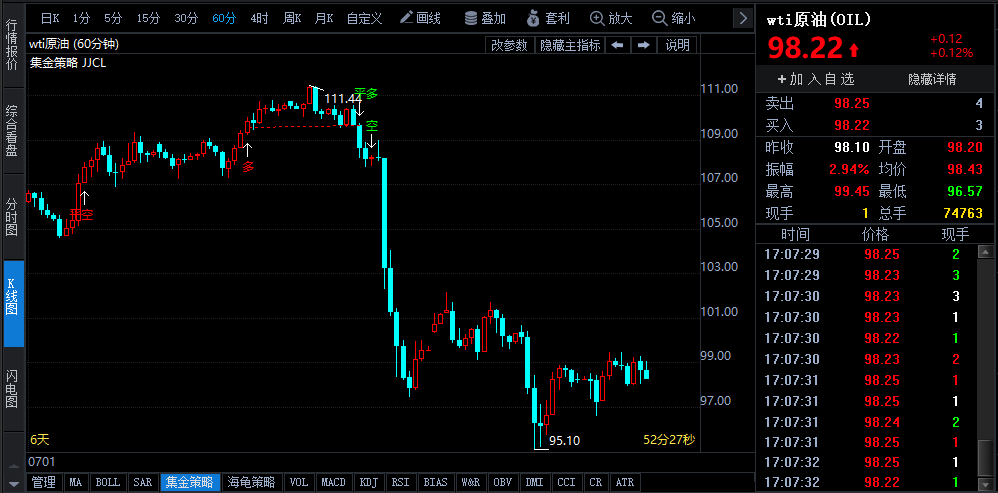Click the 改参数 button
Image resolution: width=998 pixels, height=493 pixels.
click(509, 45)
